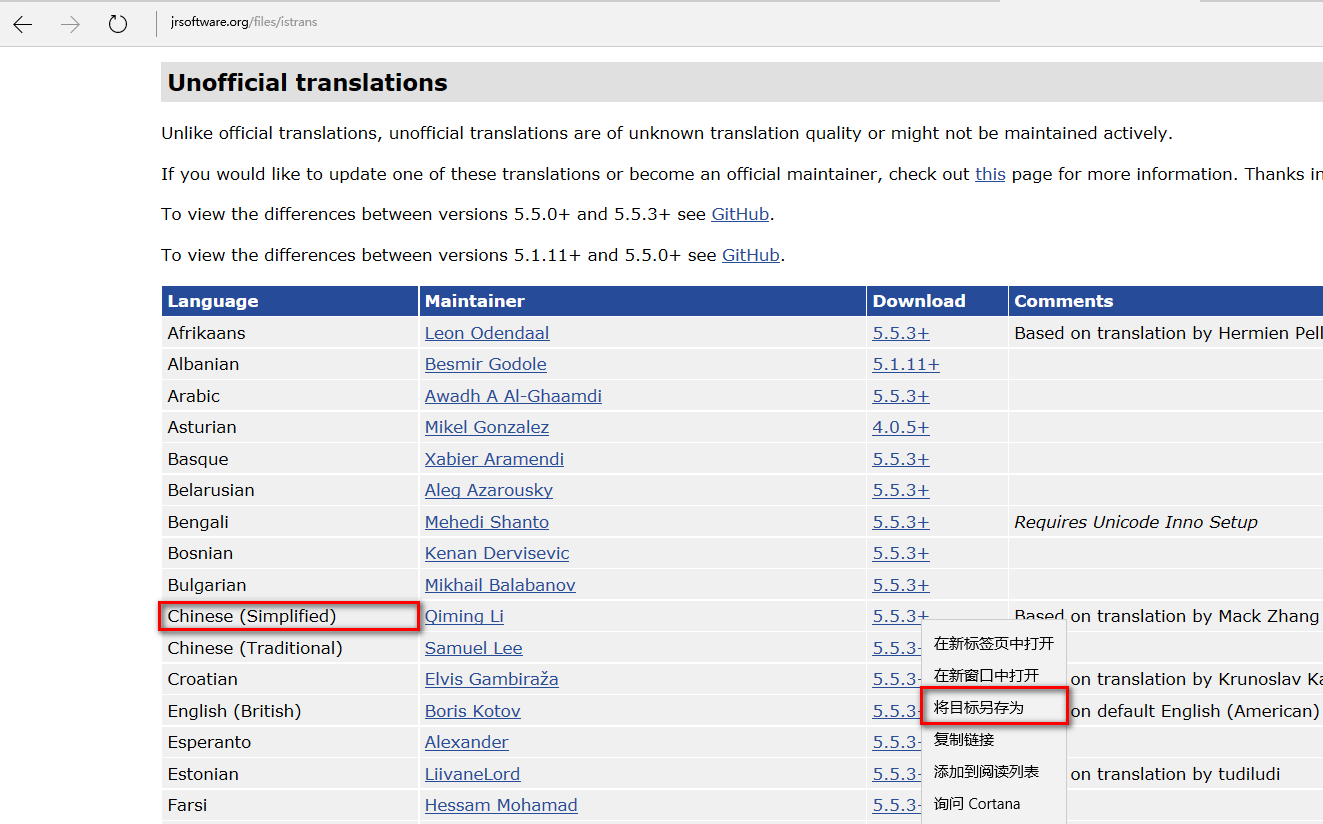
Task: Select '在新窗口中打开' menu entry
Action: tap(986, 675)
